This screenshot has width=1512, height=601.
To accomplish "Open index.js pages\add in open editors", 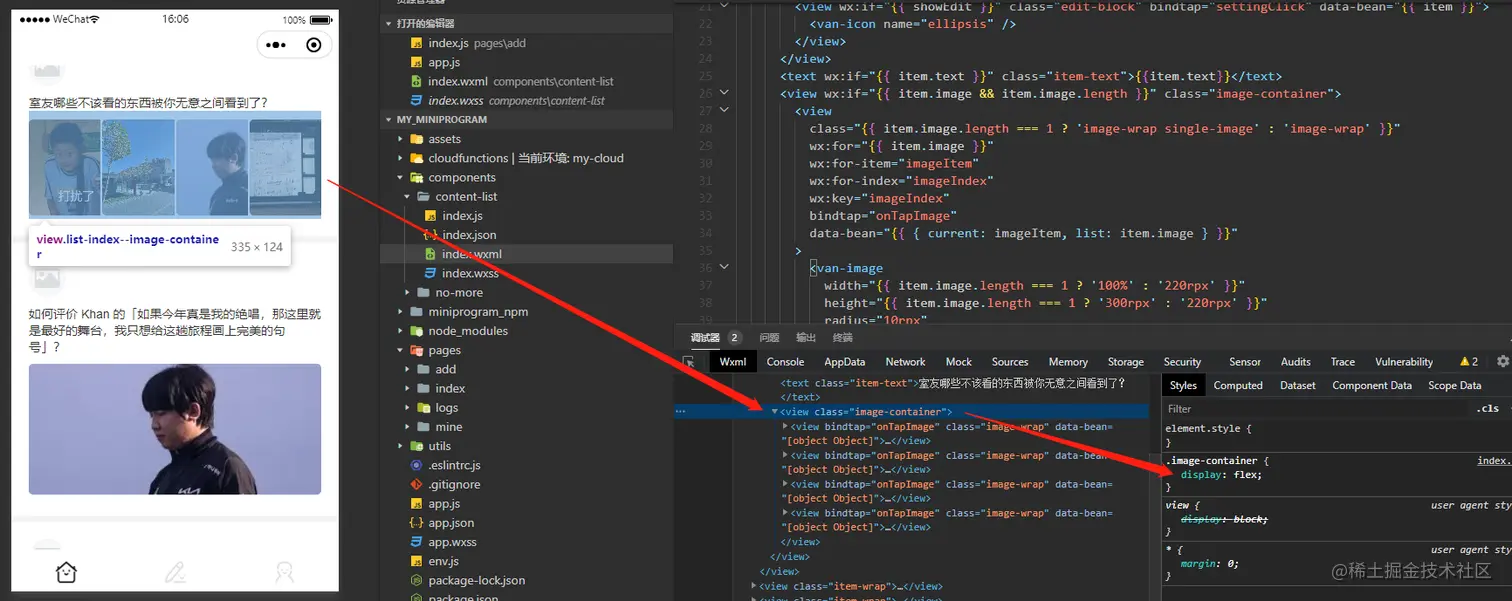I will (x=476, y=43).
